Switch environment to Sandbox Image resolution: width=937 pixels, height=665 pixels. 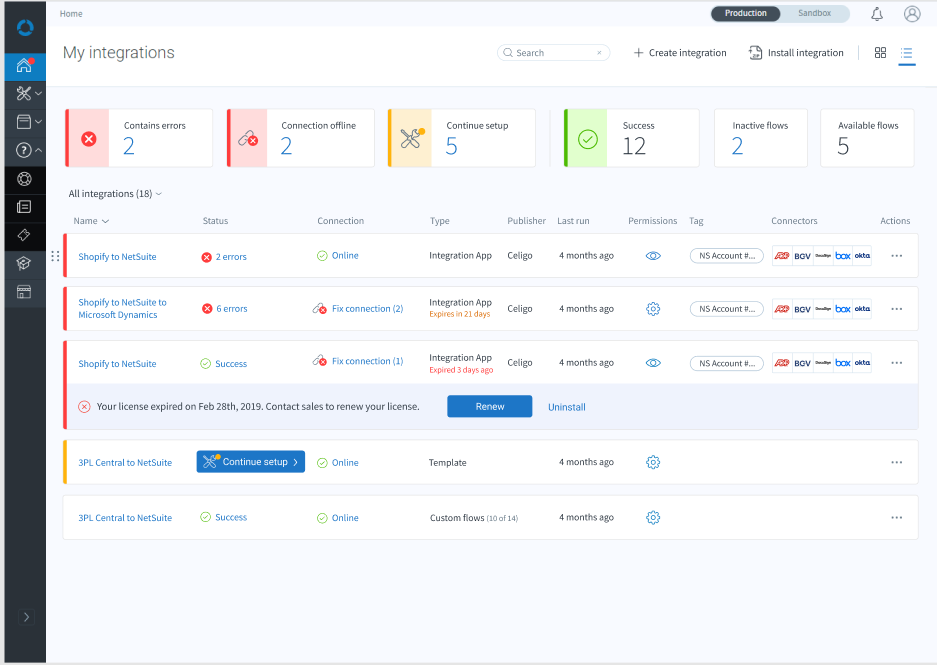pos(815,14)
